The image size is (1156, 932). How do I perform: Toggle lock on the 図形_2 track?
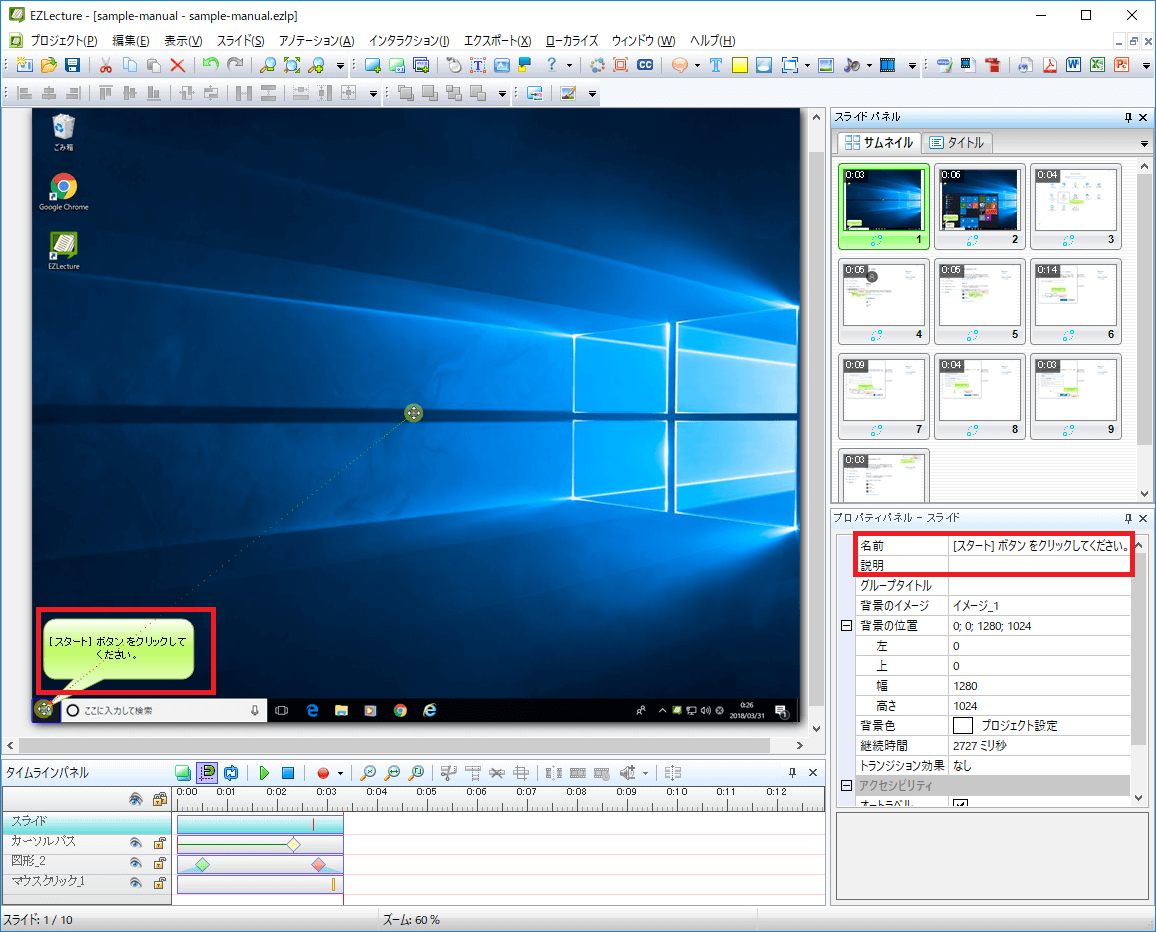[159, 862]
